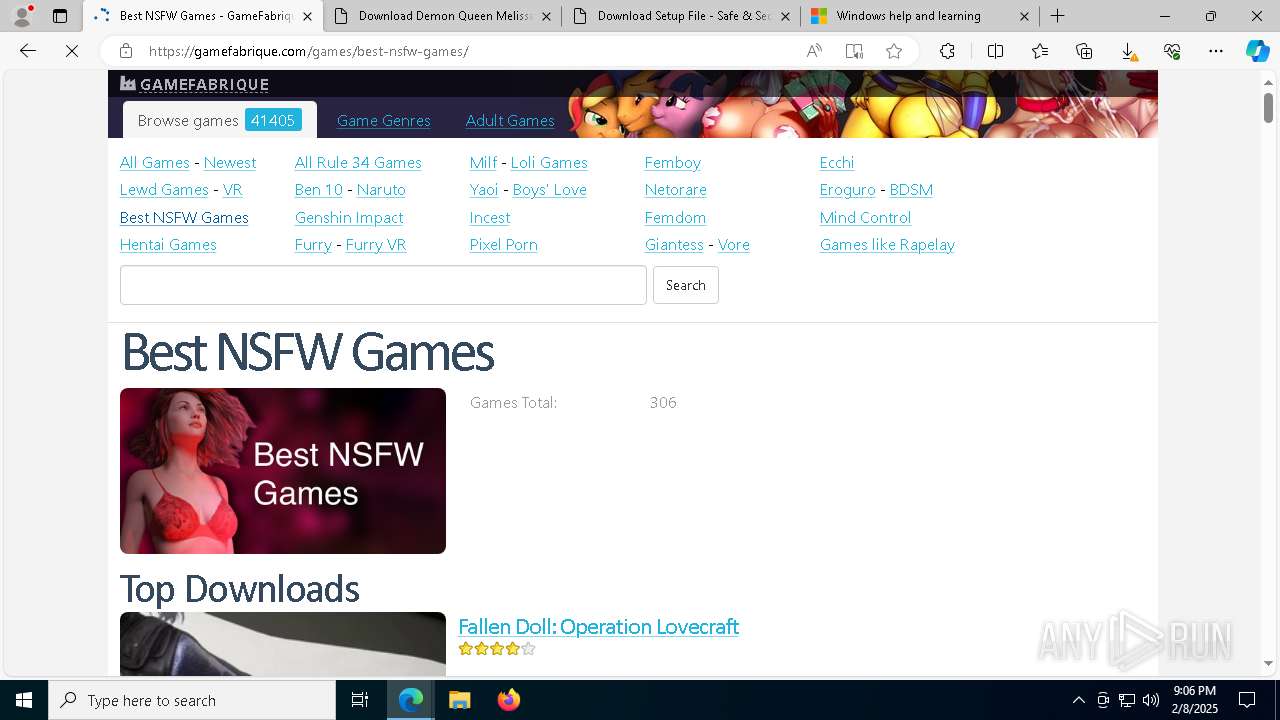Open the Furry VR link

click(x=376, y=244)
